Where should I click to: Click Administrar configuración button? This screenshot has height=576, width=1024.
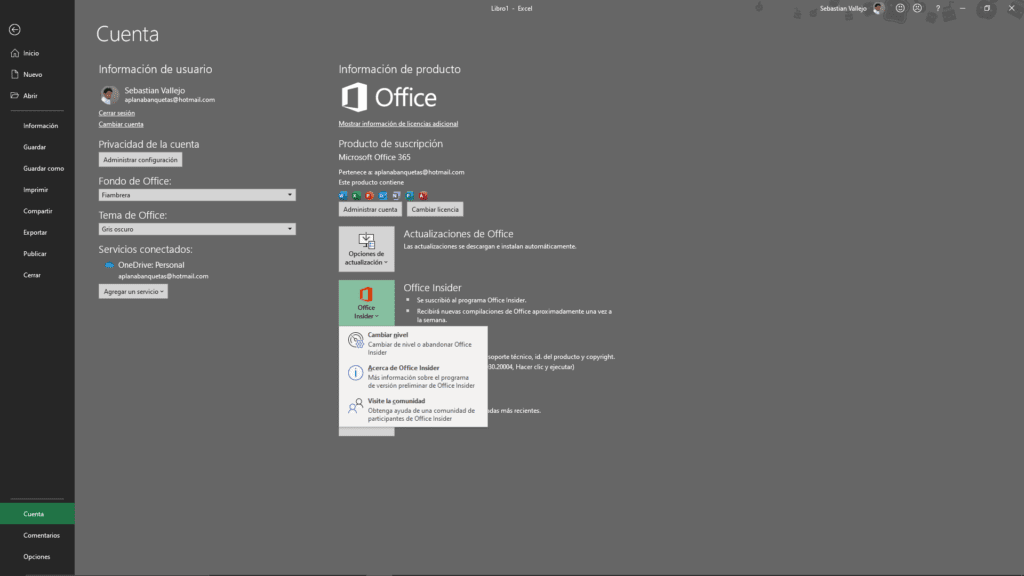140,159
